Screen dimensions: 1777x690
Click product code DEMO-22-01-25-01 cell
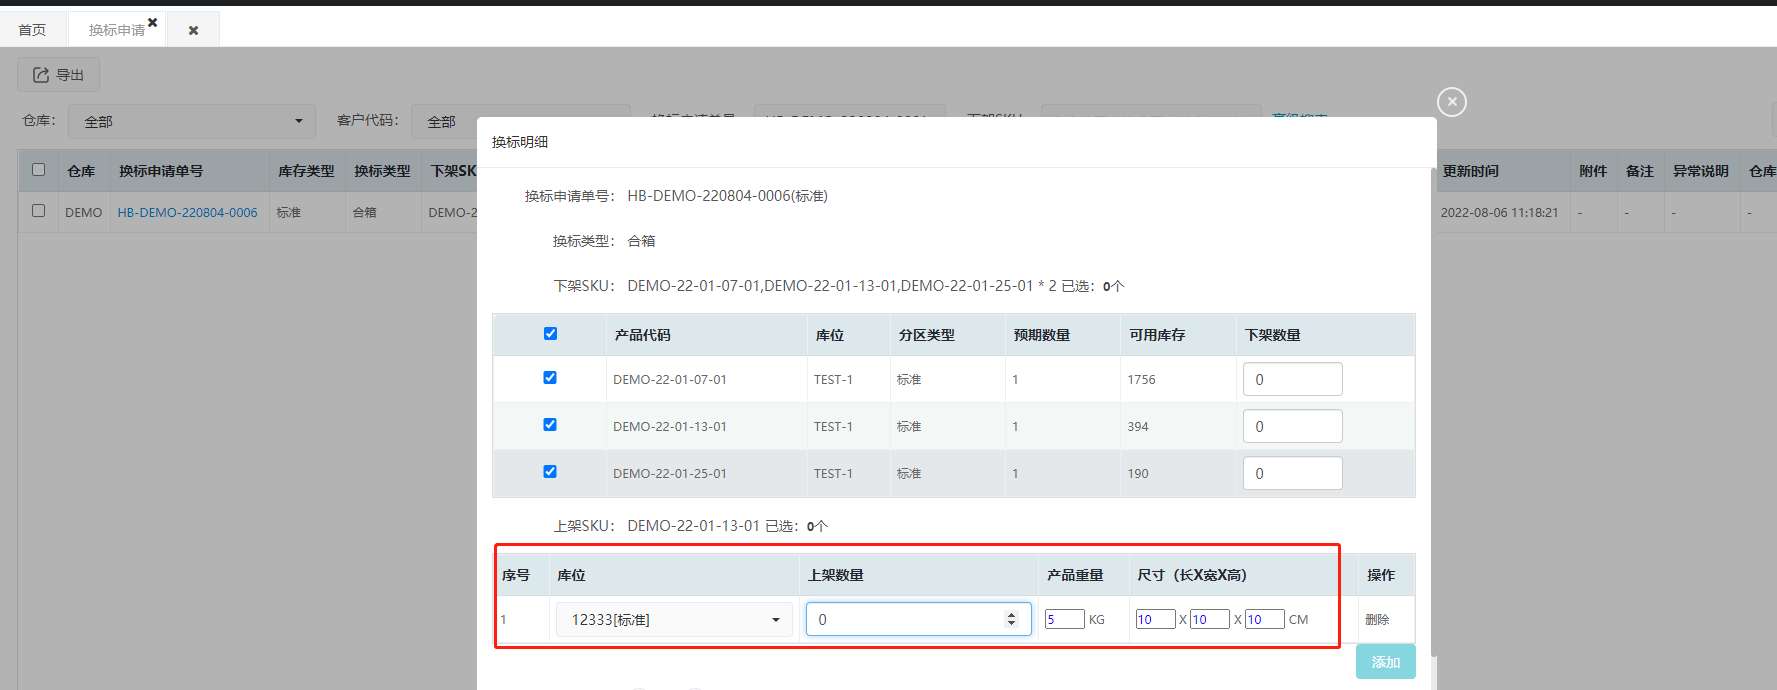(x=670, y=474)
